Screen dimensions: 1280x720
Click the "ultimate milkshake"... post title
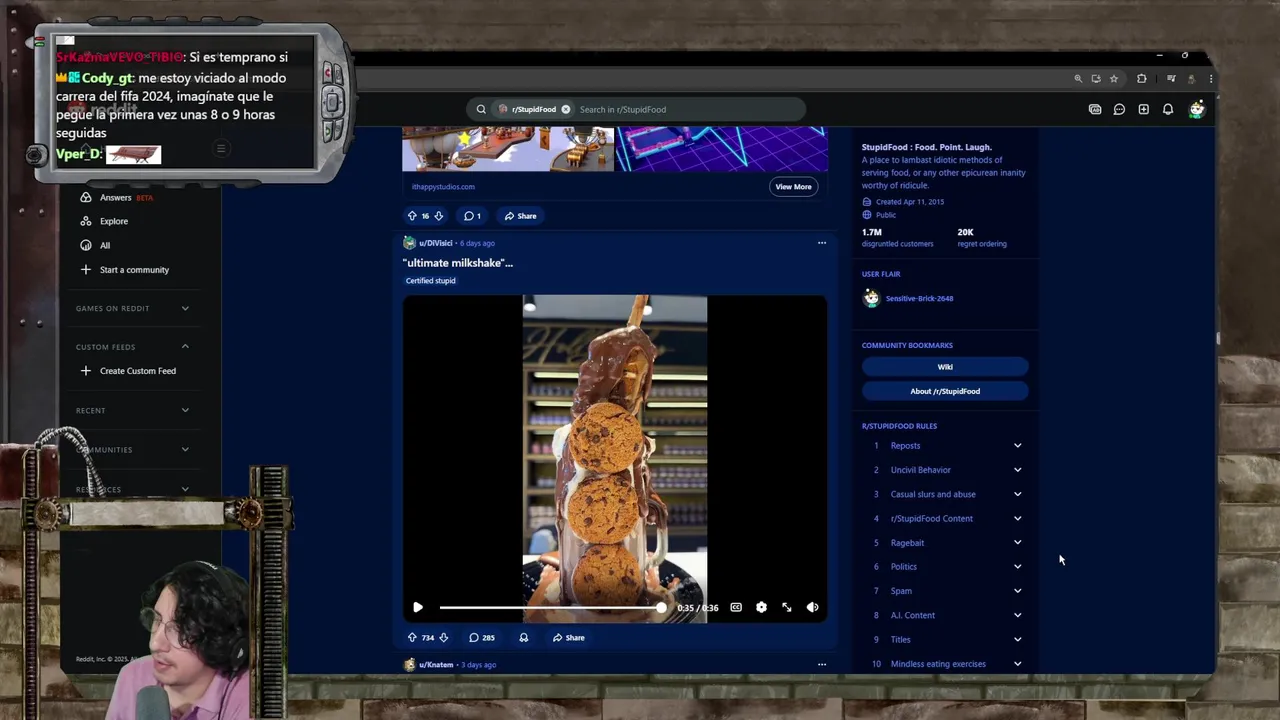(458, 263)
